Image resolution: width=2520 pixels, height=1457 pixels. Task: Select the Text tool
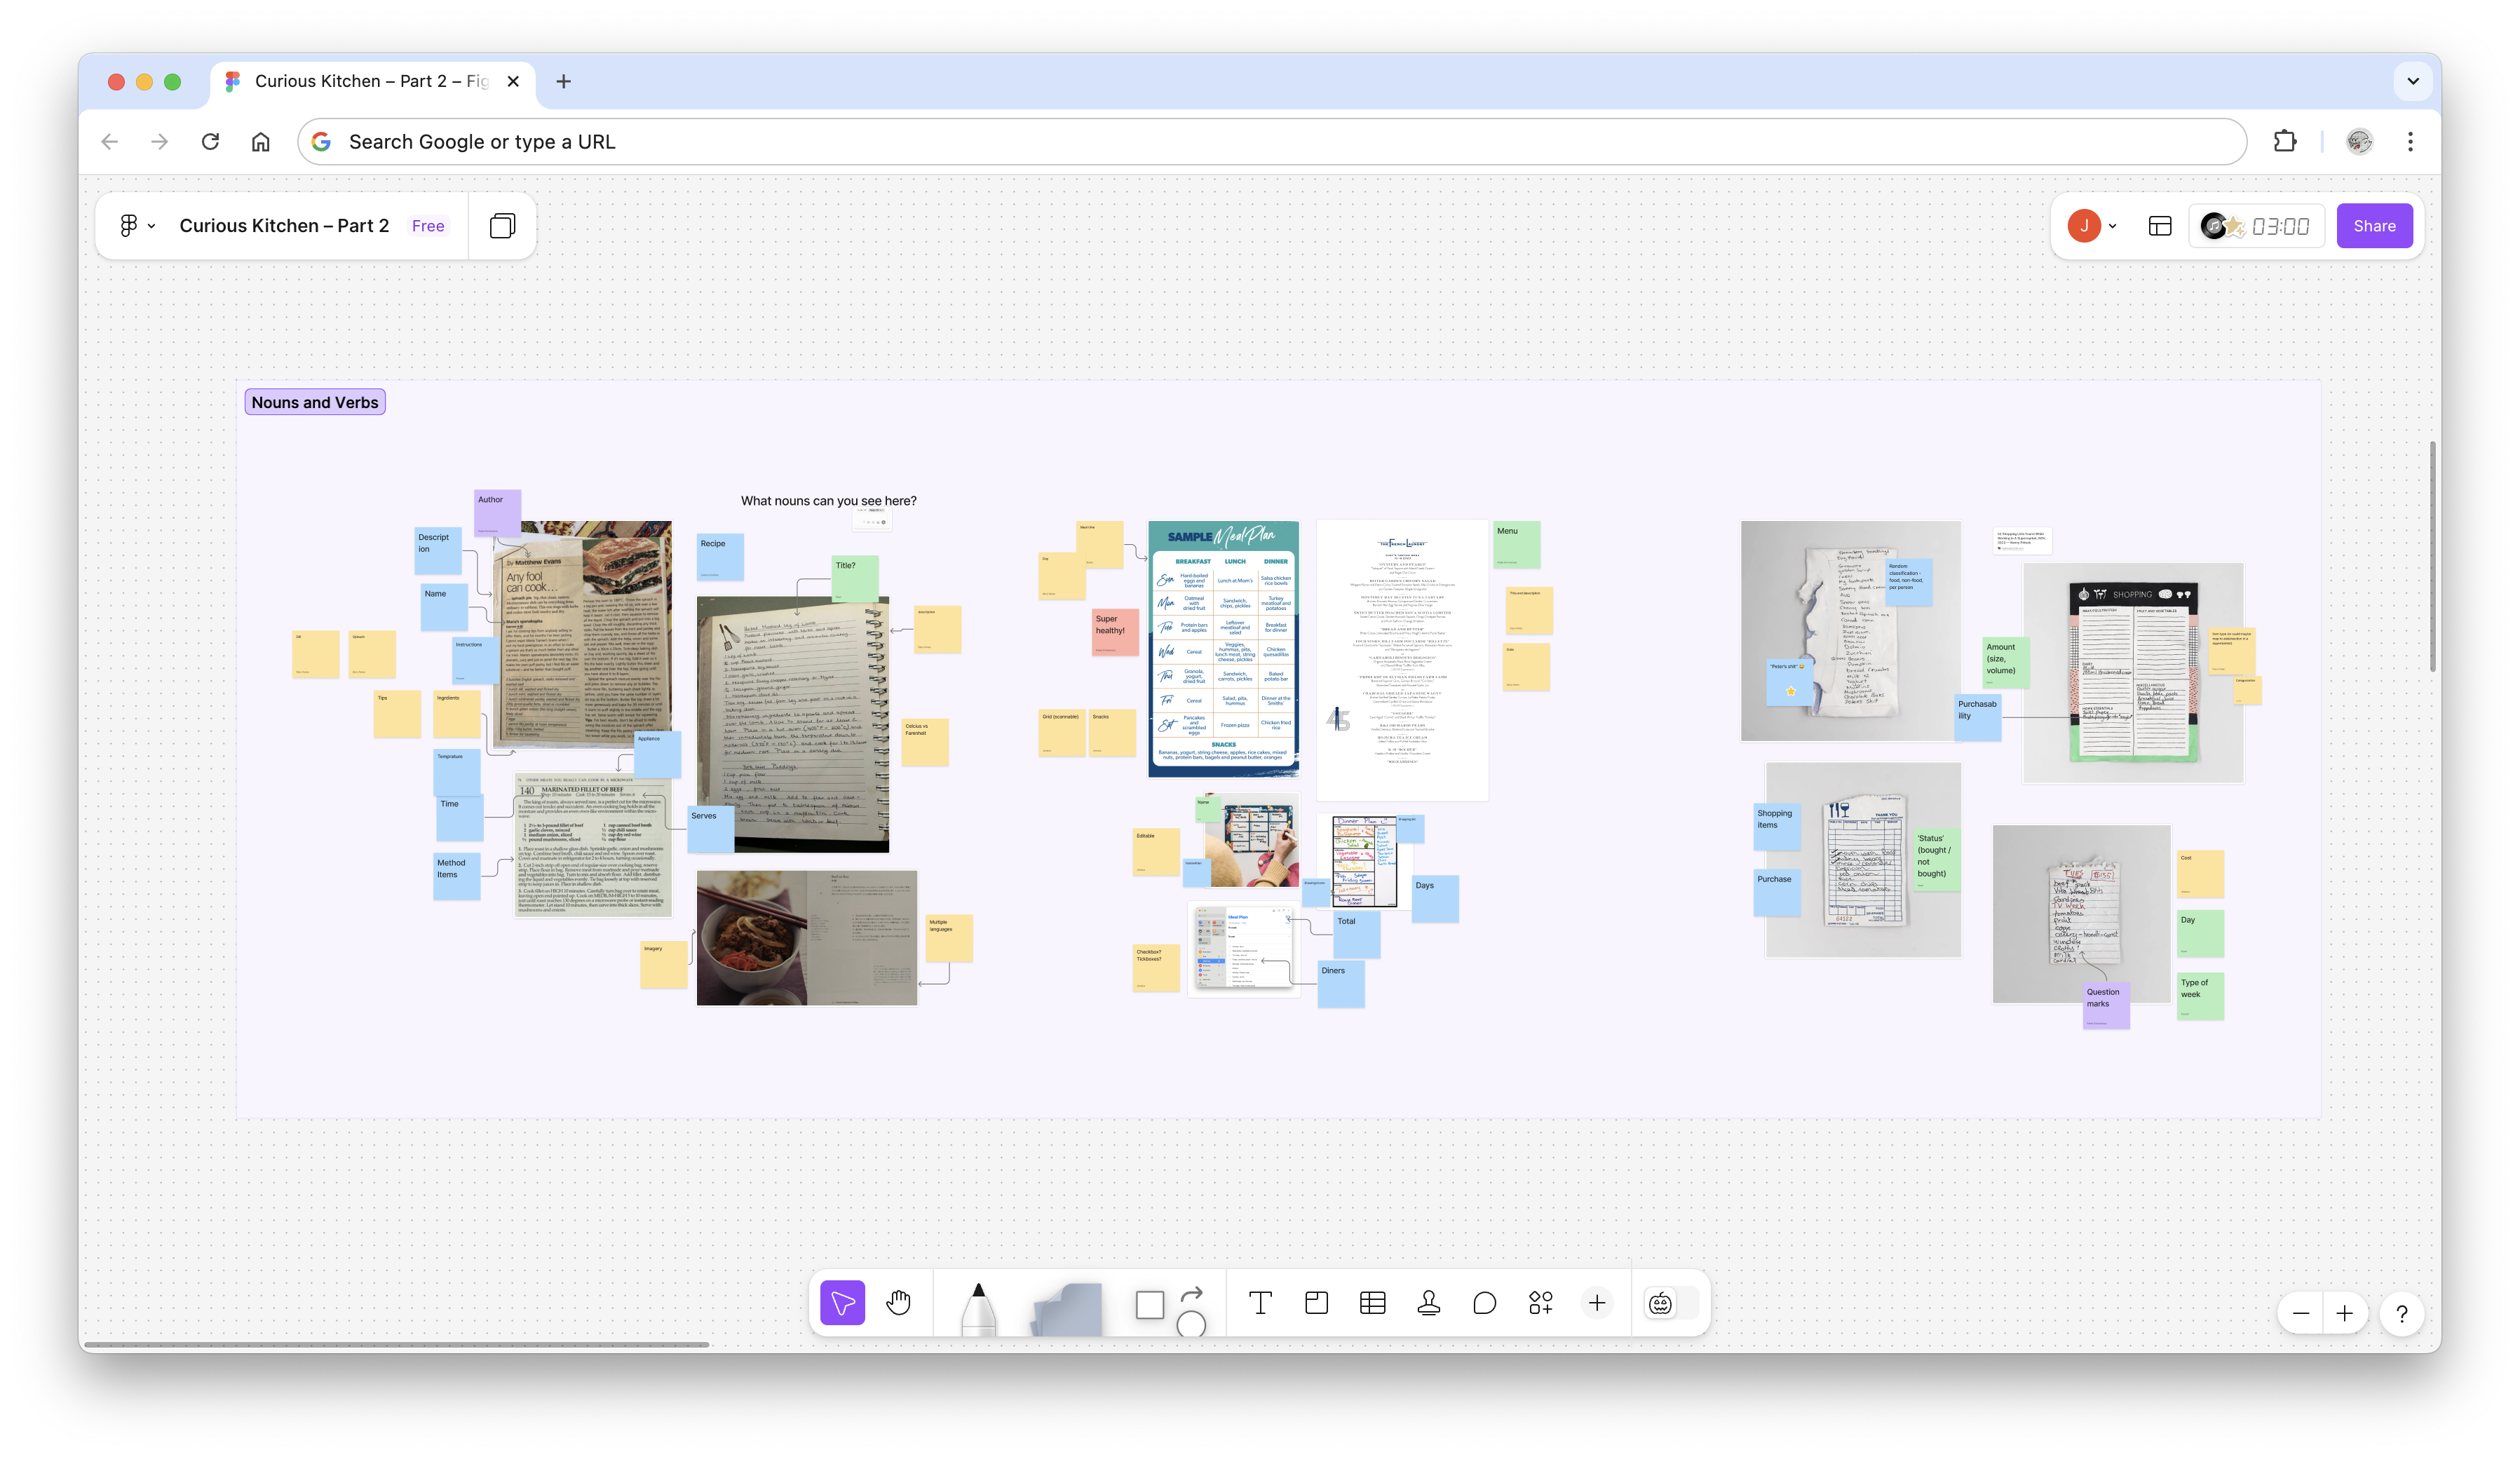[1260, 1303]
